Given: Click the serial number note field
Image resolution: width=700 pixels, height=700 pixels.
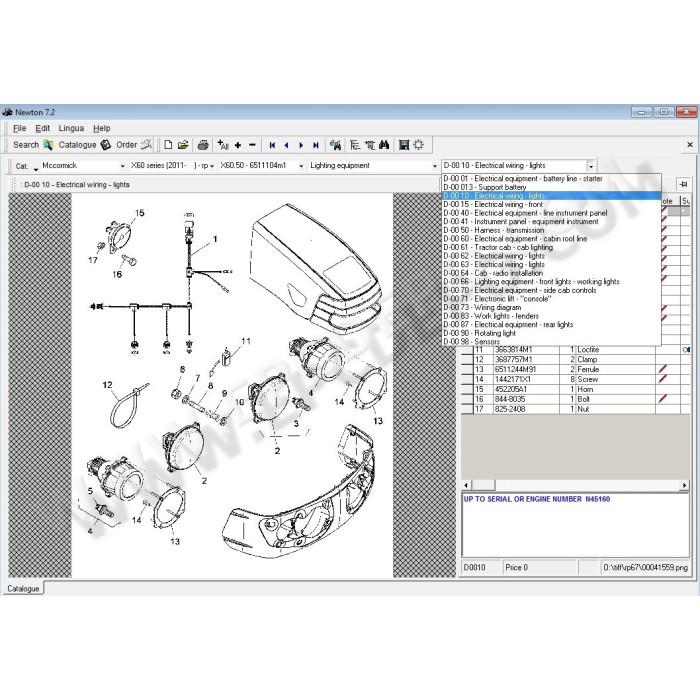Looking at the screenshot, I should pyautogui.click(x=576, y=525).
